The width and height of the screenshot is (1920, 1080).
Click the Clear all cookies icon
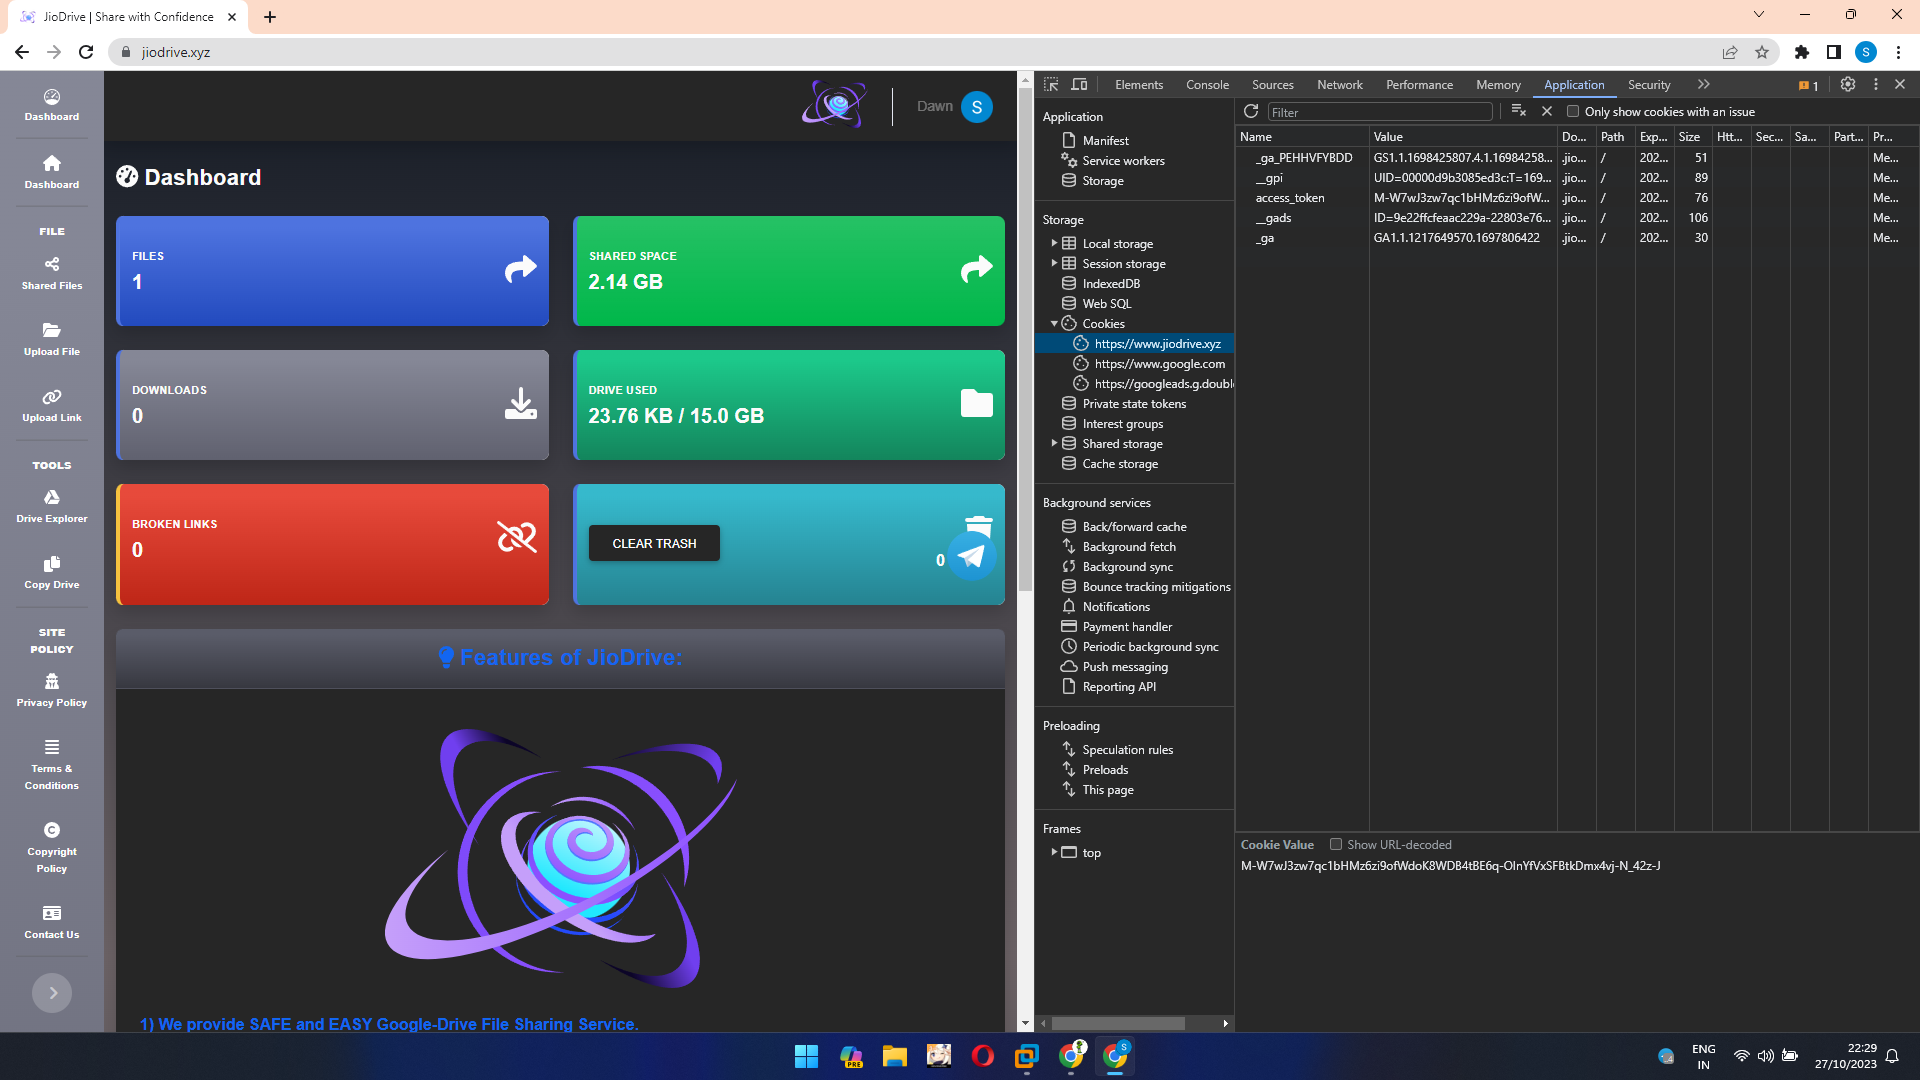[x=1518, y=111]
